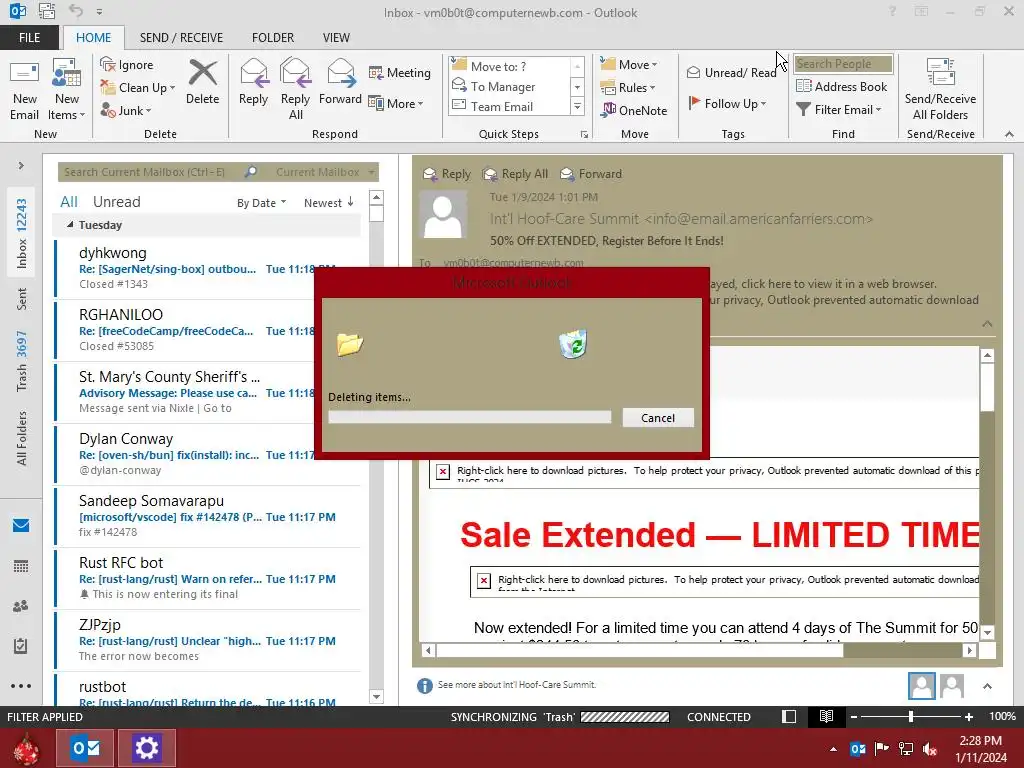Click the Search Current Mailbox field
The image size is (1024, 768).
point(150,172)
